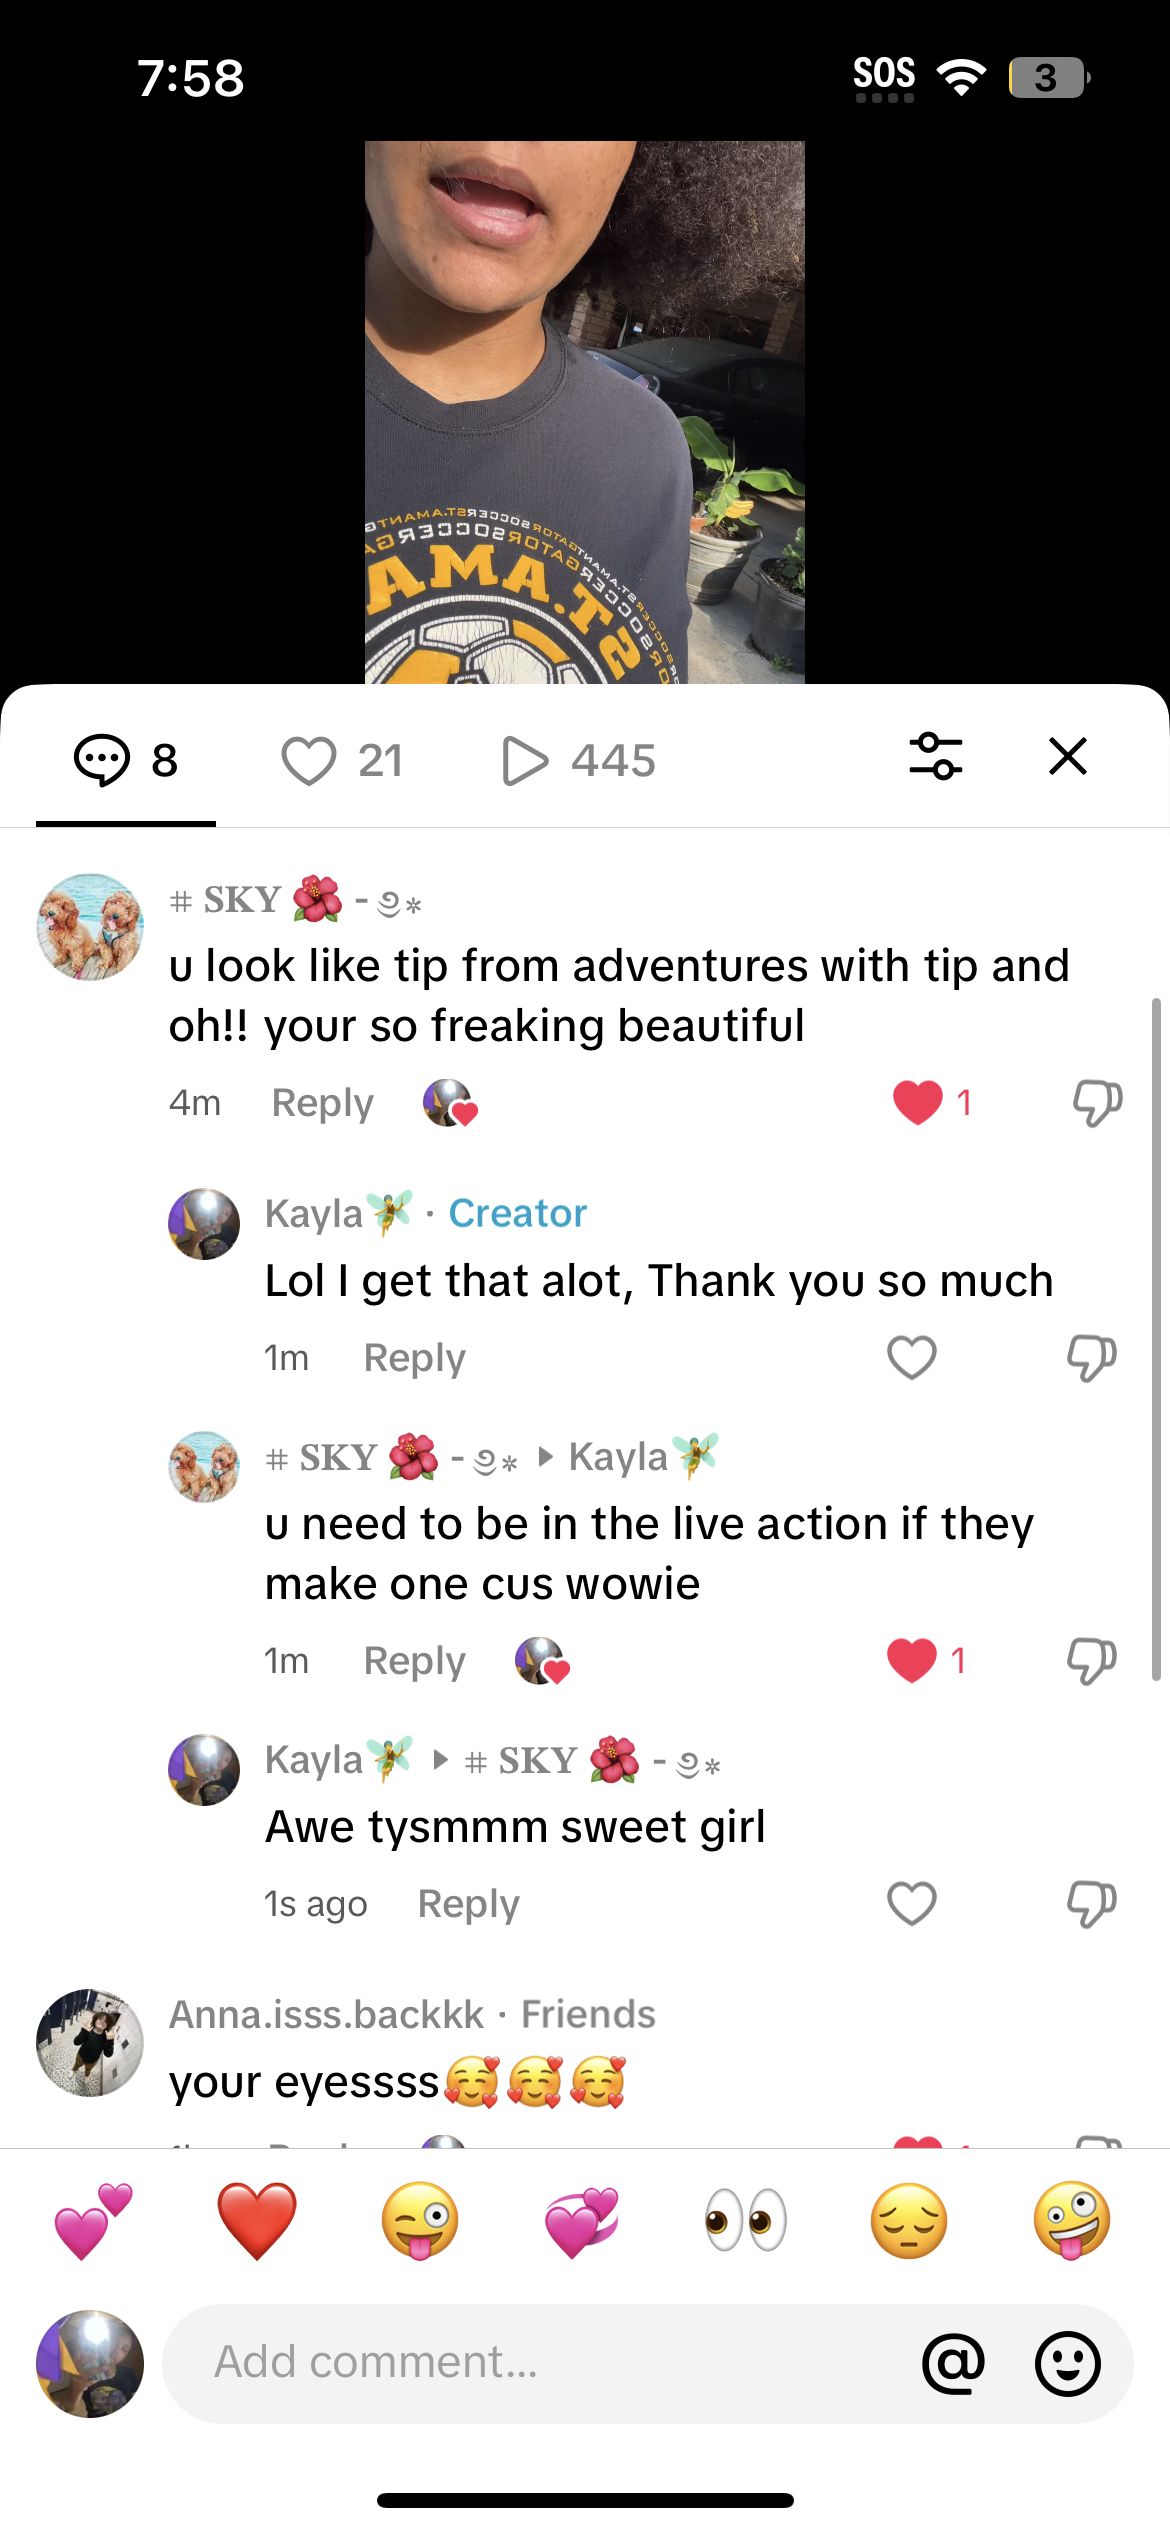Like Kayla's "Lol I get that alot" reply

(912, 1358)
